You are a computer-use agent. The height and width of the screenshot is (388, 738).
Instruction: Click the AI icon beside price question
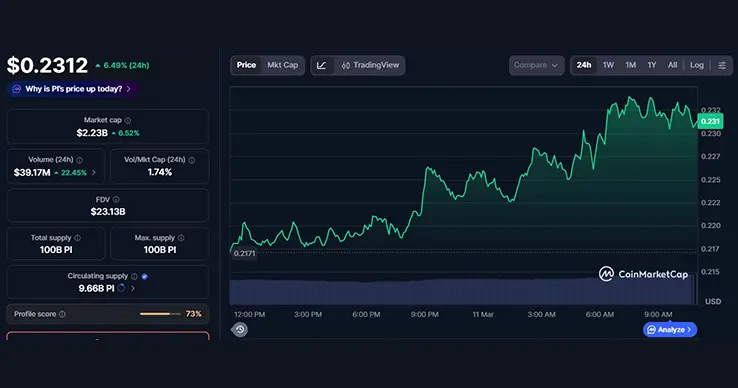tap(17, 89)
